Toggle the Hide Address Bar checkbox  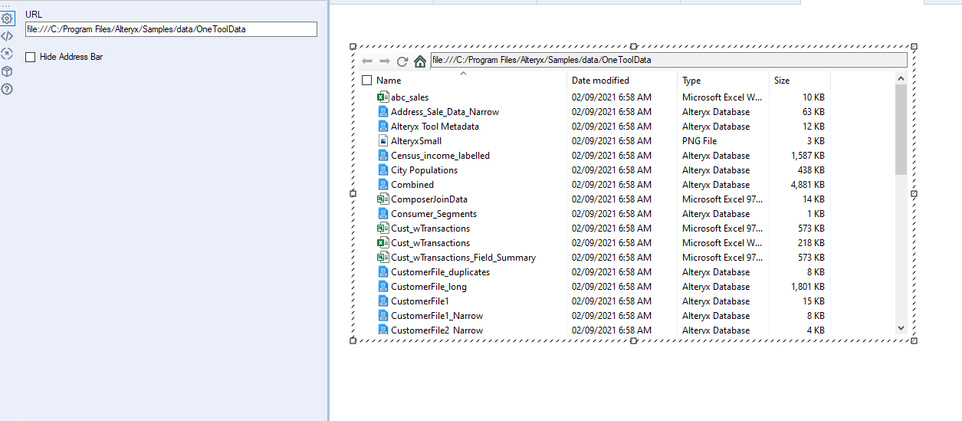pos(30,57)
